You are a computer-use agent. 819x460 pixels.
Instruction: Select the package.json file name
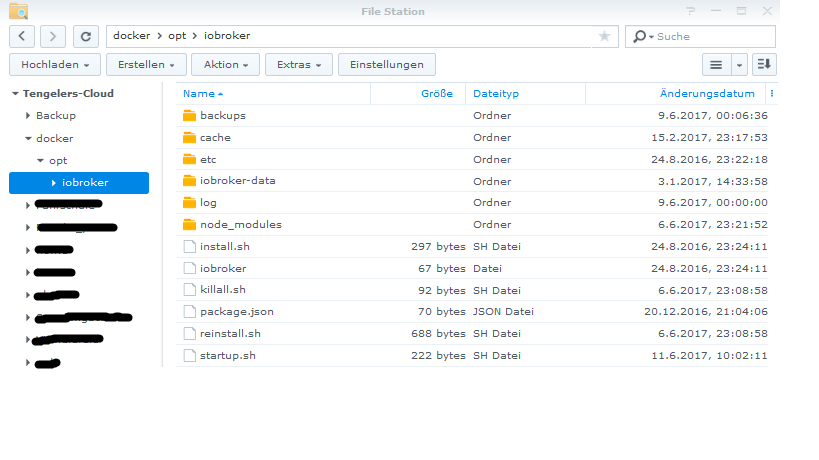tap(237, 312)
